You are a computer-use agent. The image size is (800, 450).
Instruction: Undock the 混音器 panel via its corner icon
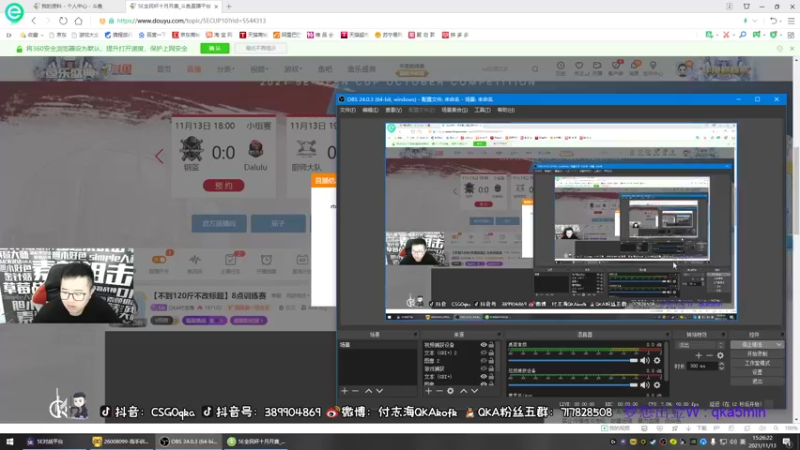click(667, 335)
